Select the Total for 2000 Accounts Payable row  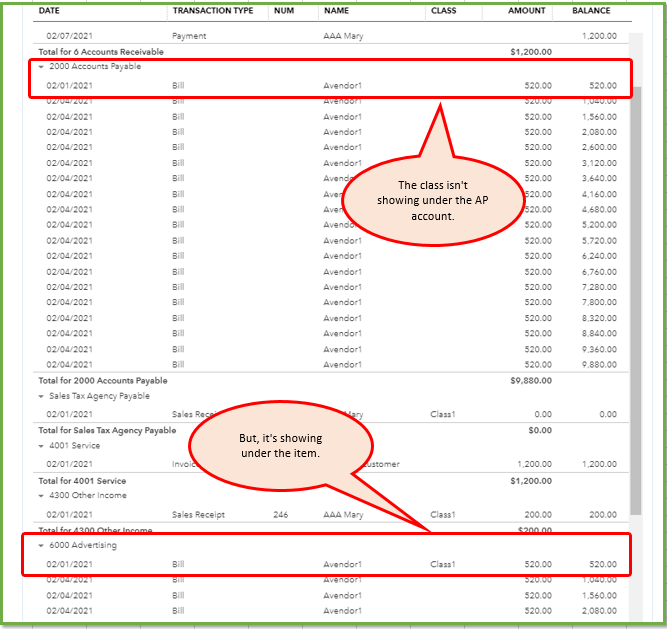pyautogui.click(x=331, y=381)
